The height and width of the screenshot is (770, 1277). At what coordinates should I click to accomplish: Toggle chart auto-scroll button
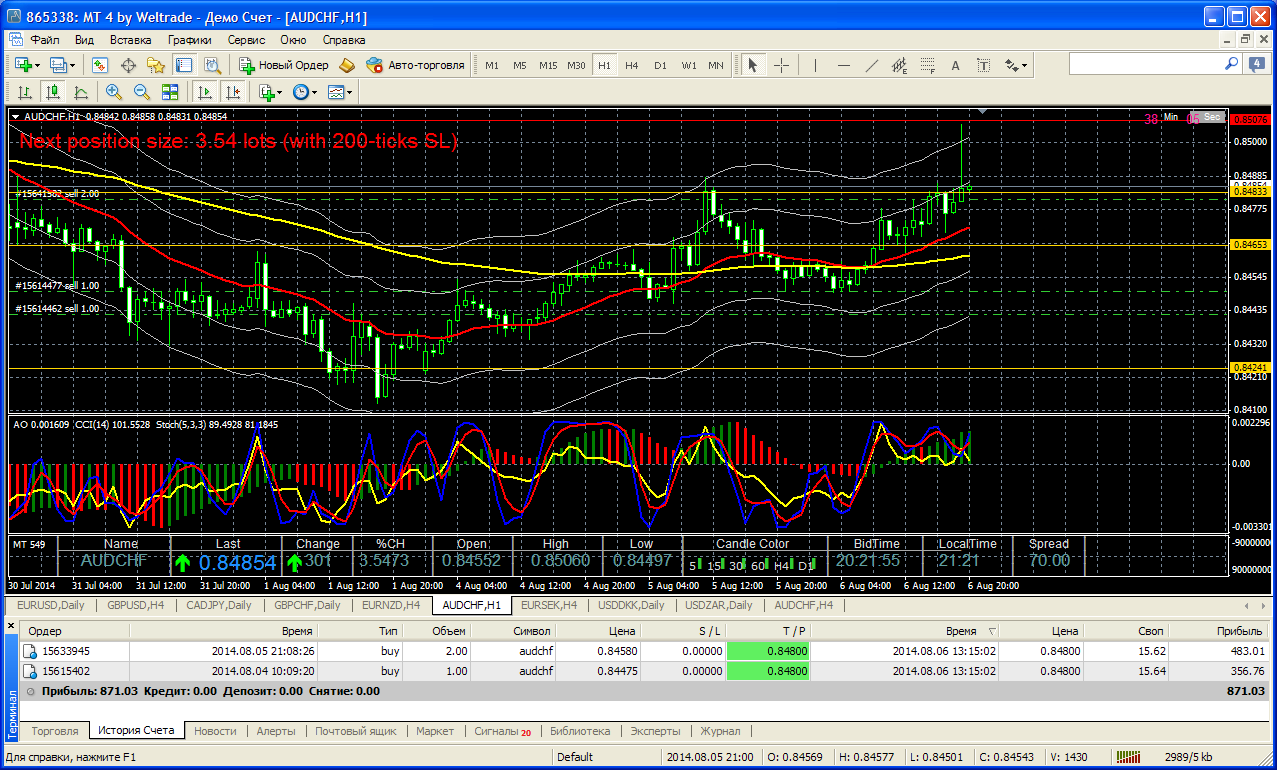click(x=205, y=92)
